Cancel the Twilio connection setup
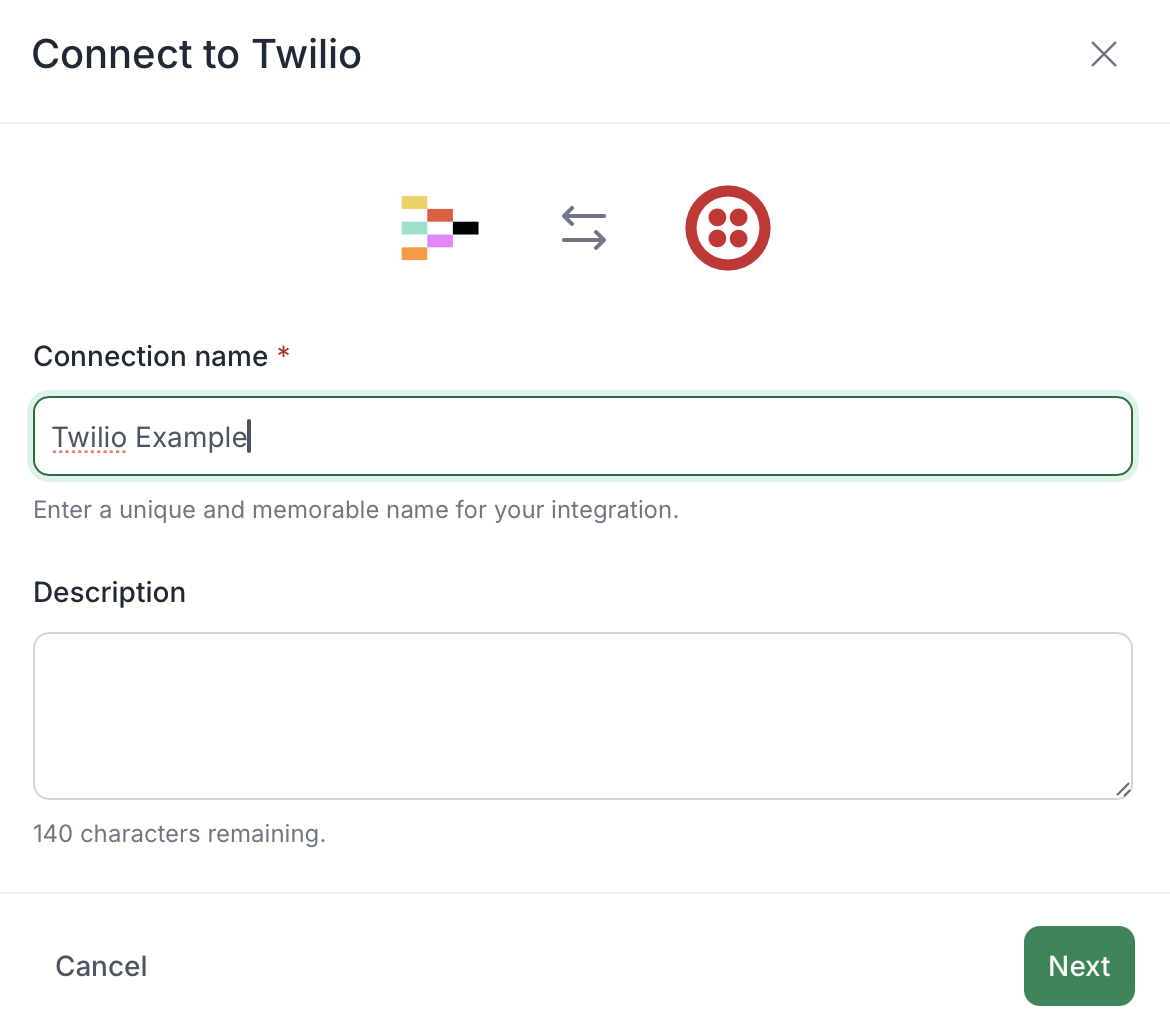This screenshot has height=1018, width=1170. (101, 966)
